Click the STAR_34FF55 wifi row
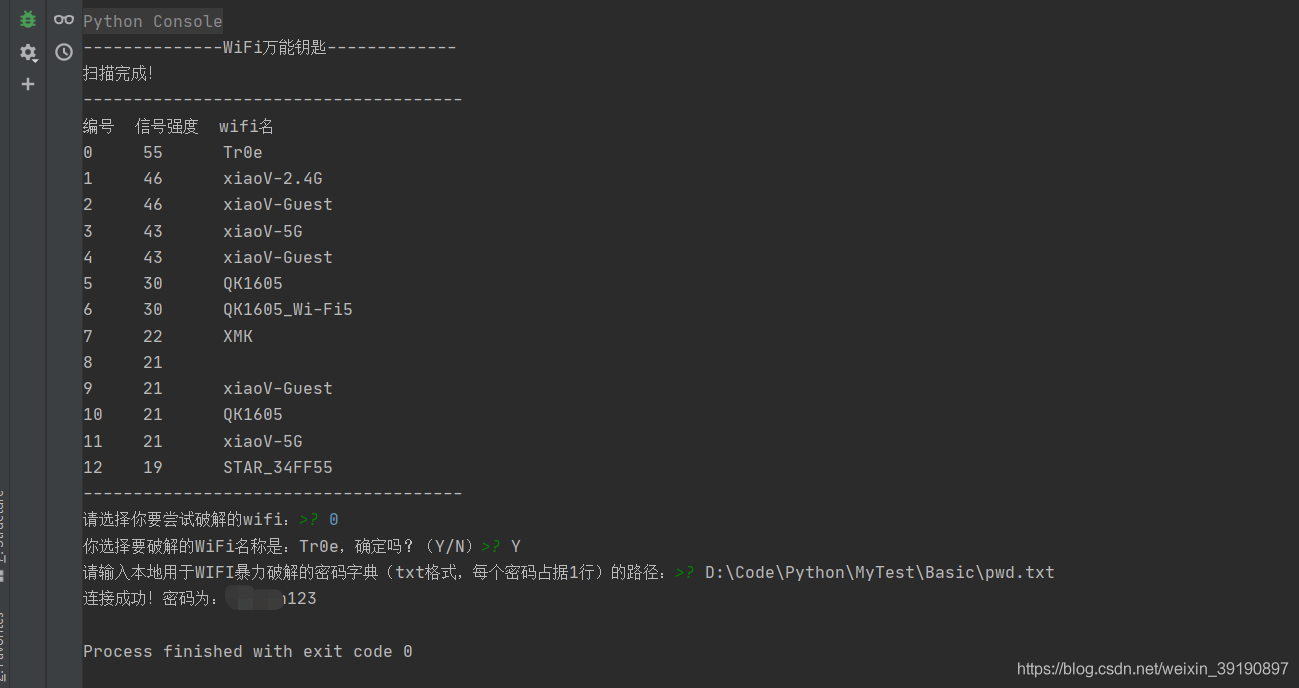 tap(277, 467)
